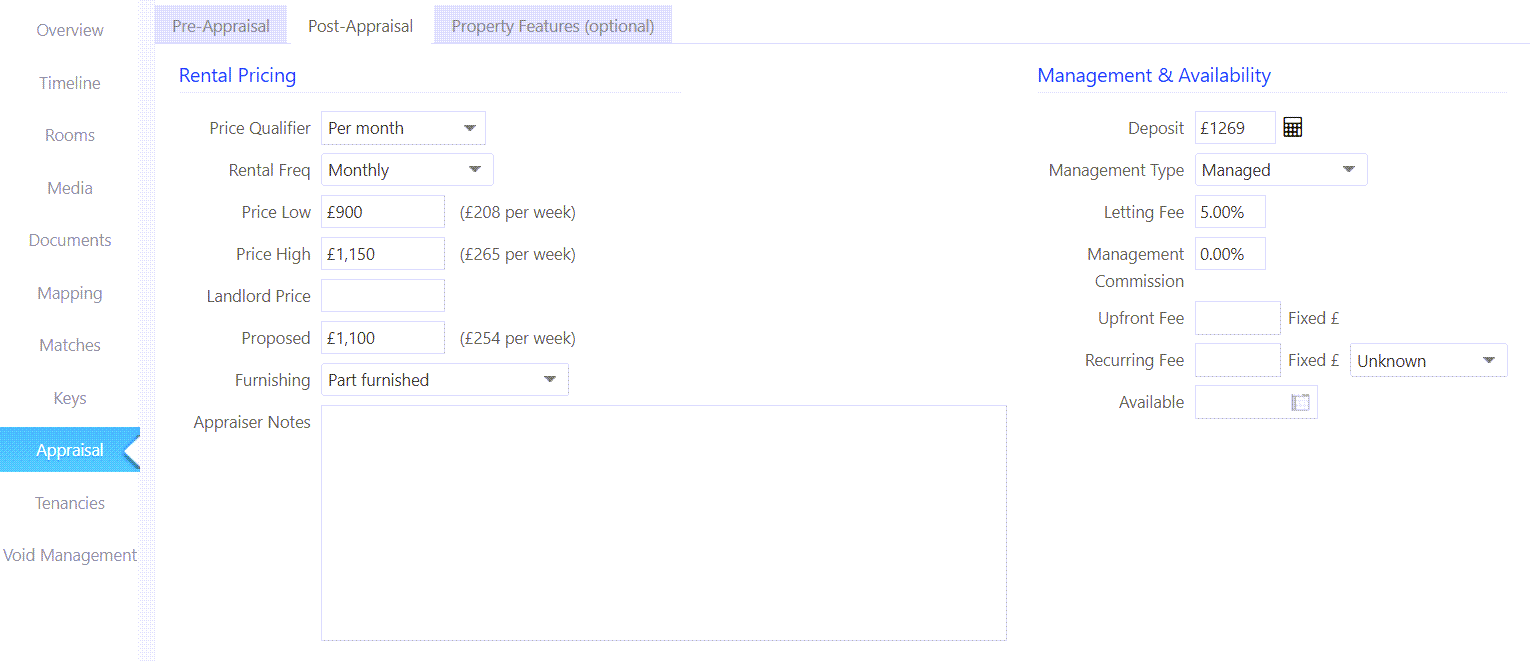This screenshot has width=1530, height=662.
Task: Click the Price High field
Action: pyautogui.click(x=383, y=254)
